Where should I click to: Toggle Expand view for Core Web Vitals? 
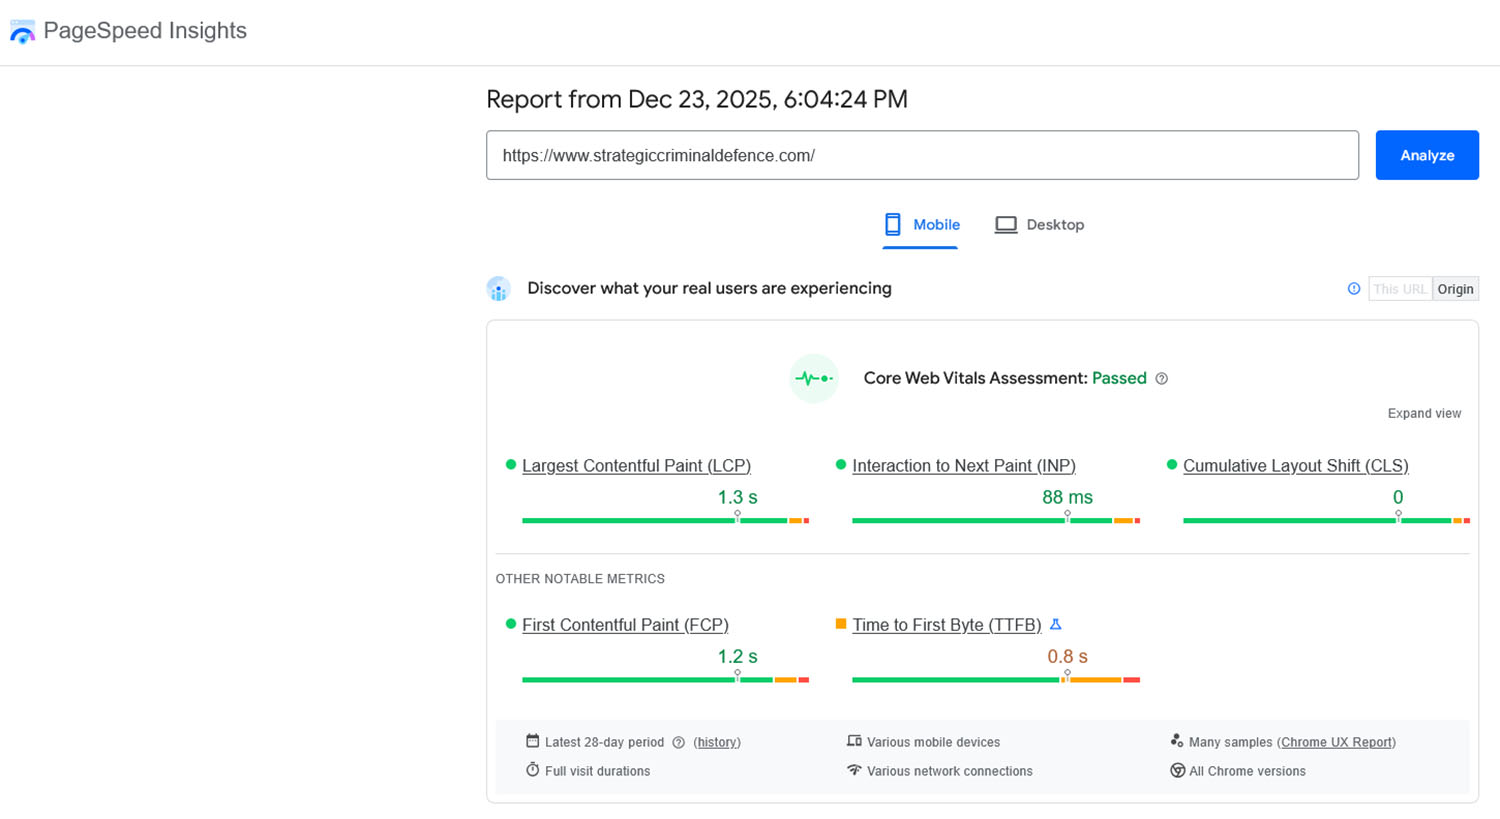tap(1424, 413)
